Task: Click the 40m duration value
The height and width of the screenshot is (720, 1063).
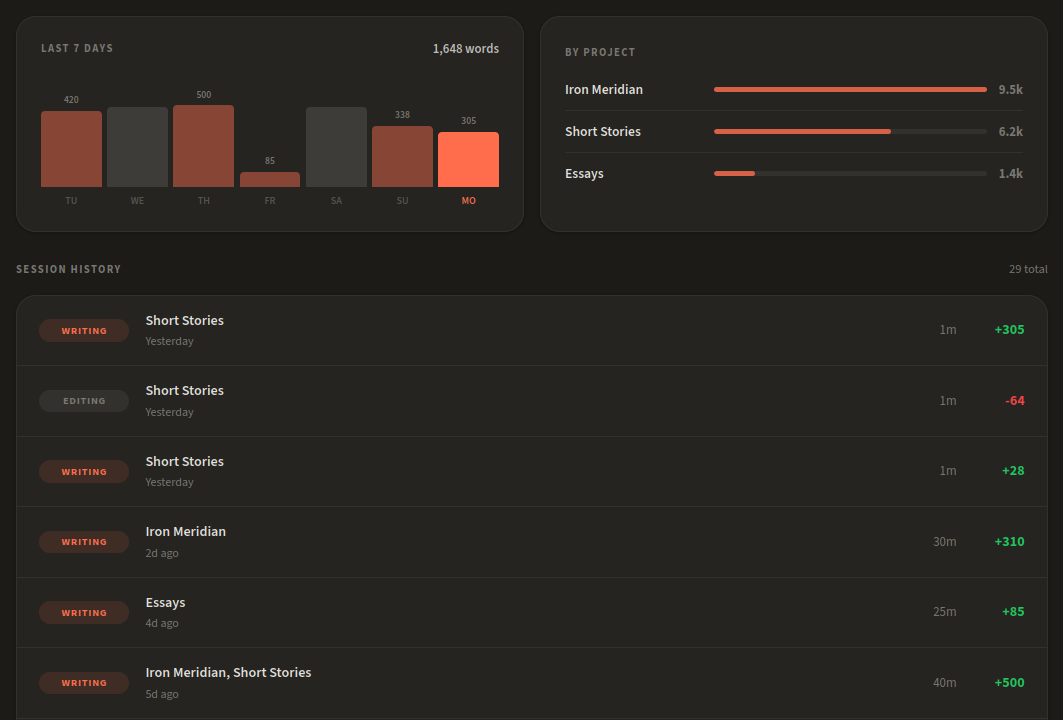Action: [944, 683]
